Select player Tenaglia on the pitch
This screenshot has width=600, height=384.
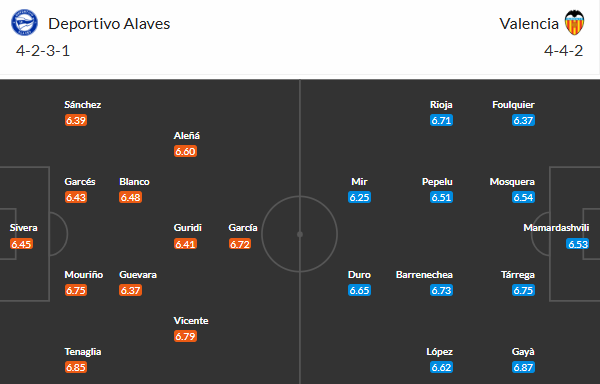[x=83, y=351]
